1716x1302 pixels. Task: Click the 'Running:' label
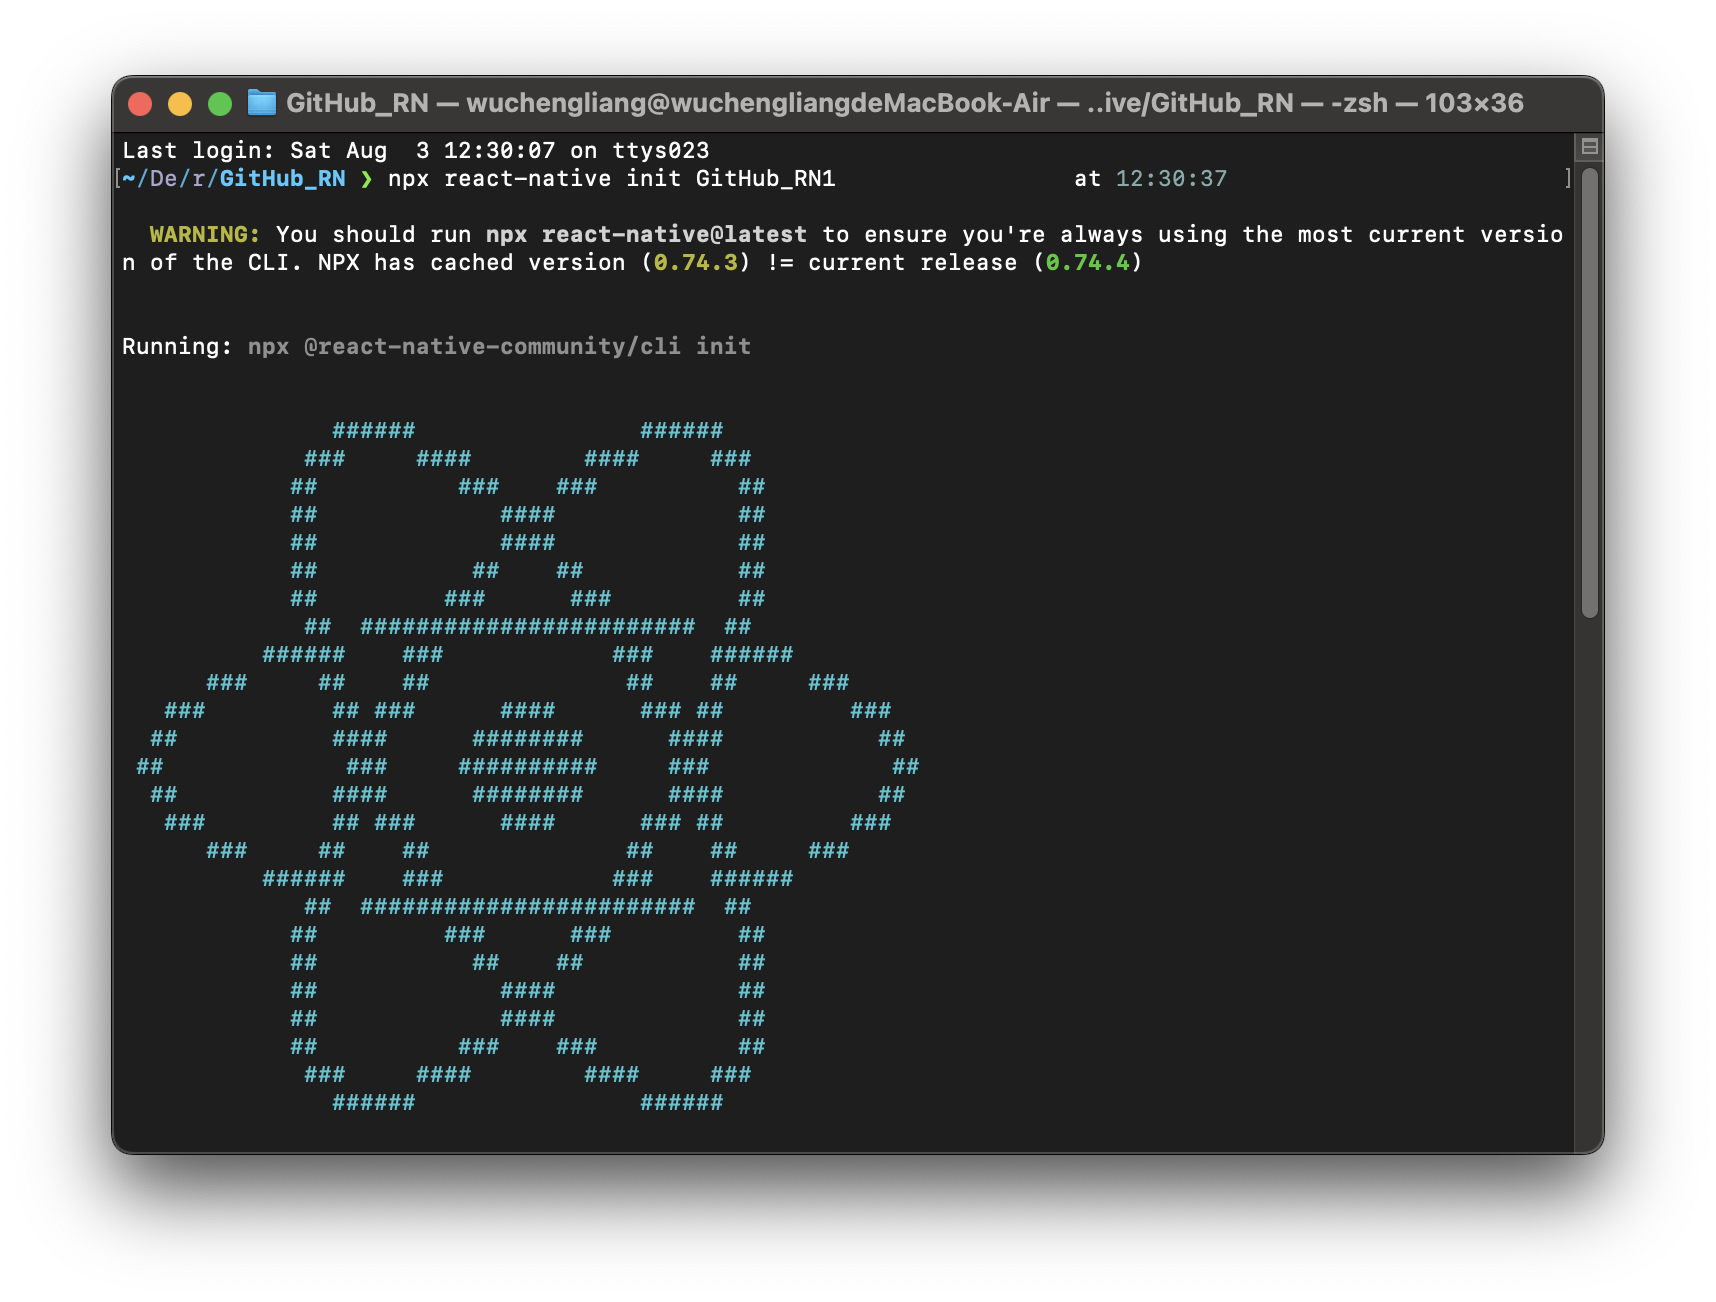pos(177,346)
